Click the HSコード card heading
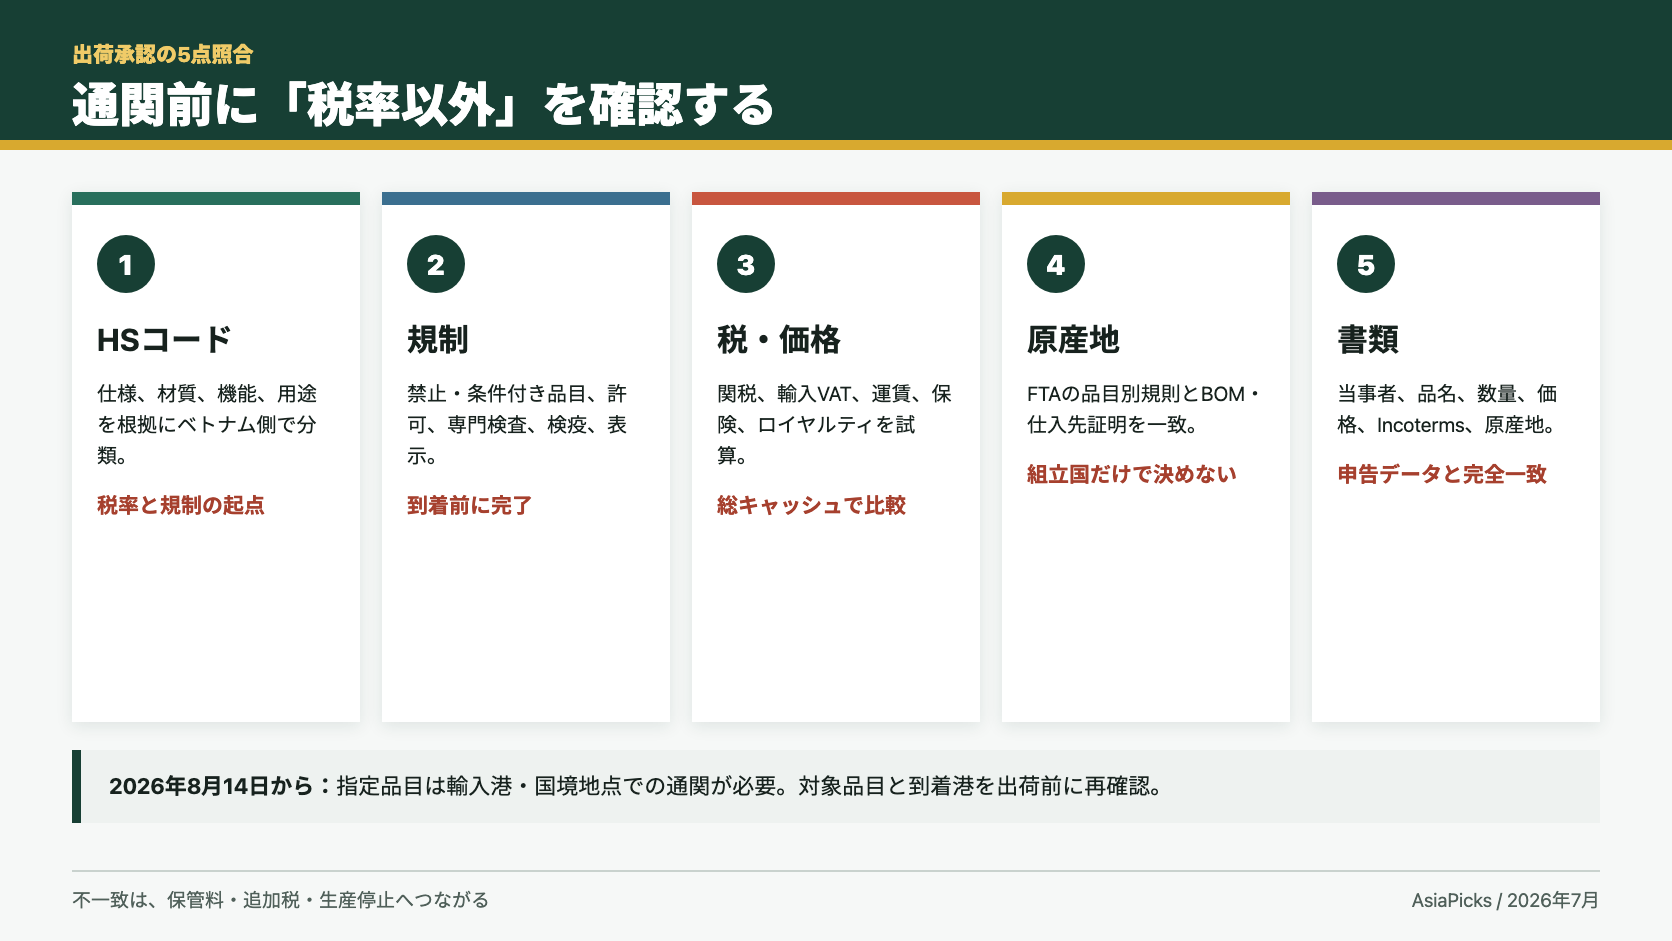This screenshot has height=941, width=1672. coord(164,340)
